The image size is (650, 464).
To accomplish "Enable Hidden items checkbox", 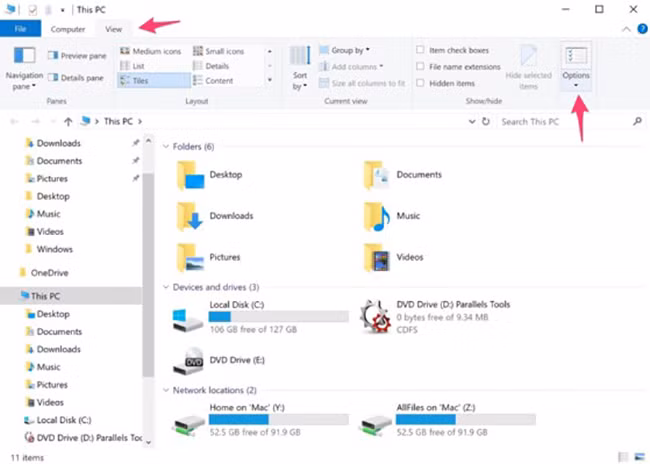I will tap(420, 83).
